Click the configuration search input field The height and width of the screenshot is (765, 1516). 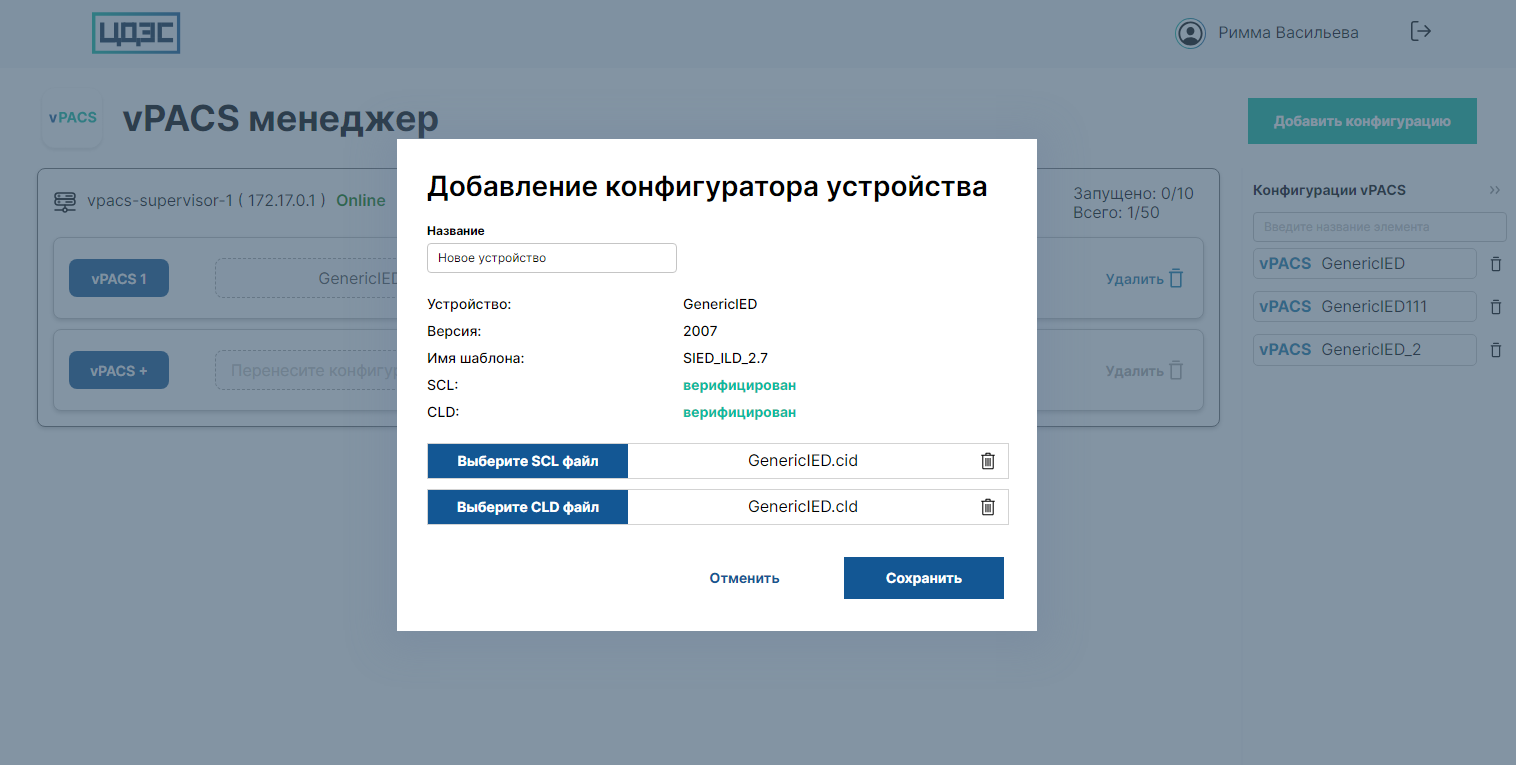tap(1378, 227)
